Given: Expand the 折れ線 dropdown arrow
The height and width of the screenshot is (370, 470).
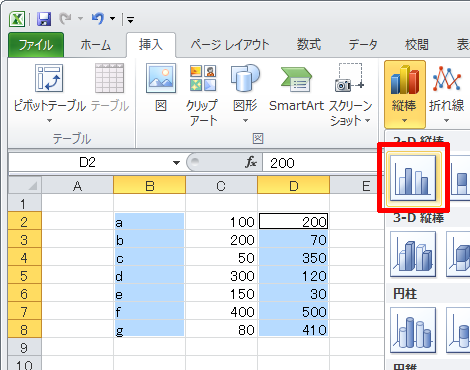Looking at the screenshot, I should click(x=447, y=120).
